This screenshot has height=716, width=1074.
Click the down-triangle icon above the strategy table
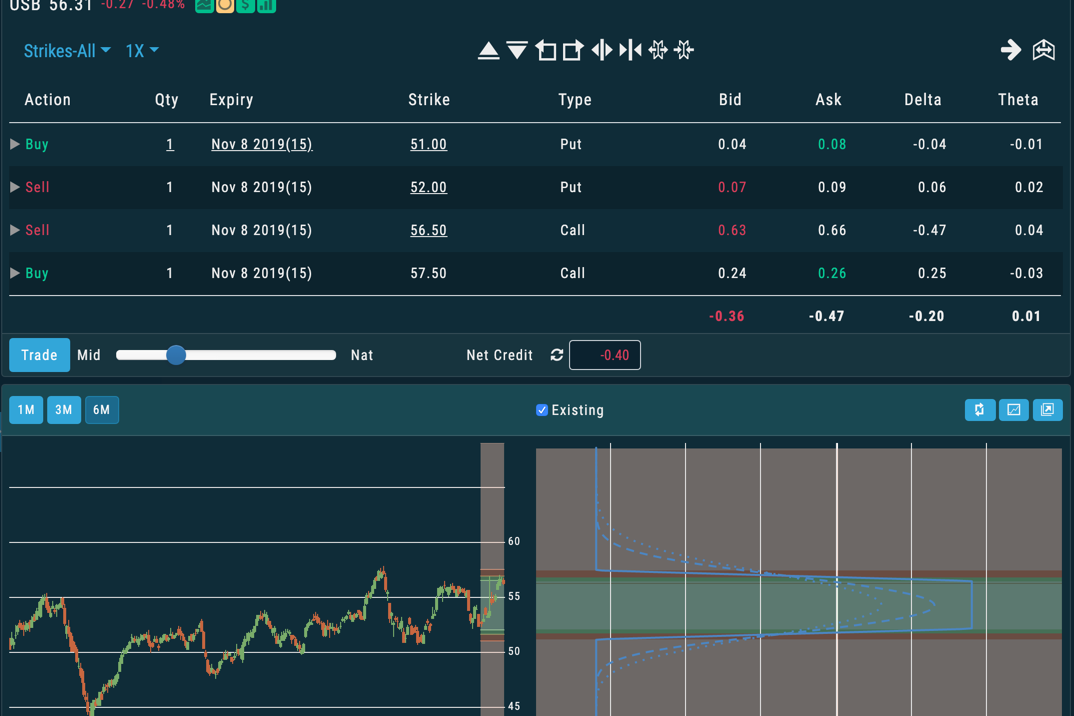517,50
